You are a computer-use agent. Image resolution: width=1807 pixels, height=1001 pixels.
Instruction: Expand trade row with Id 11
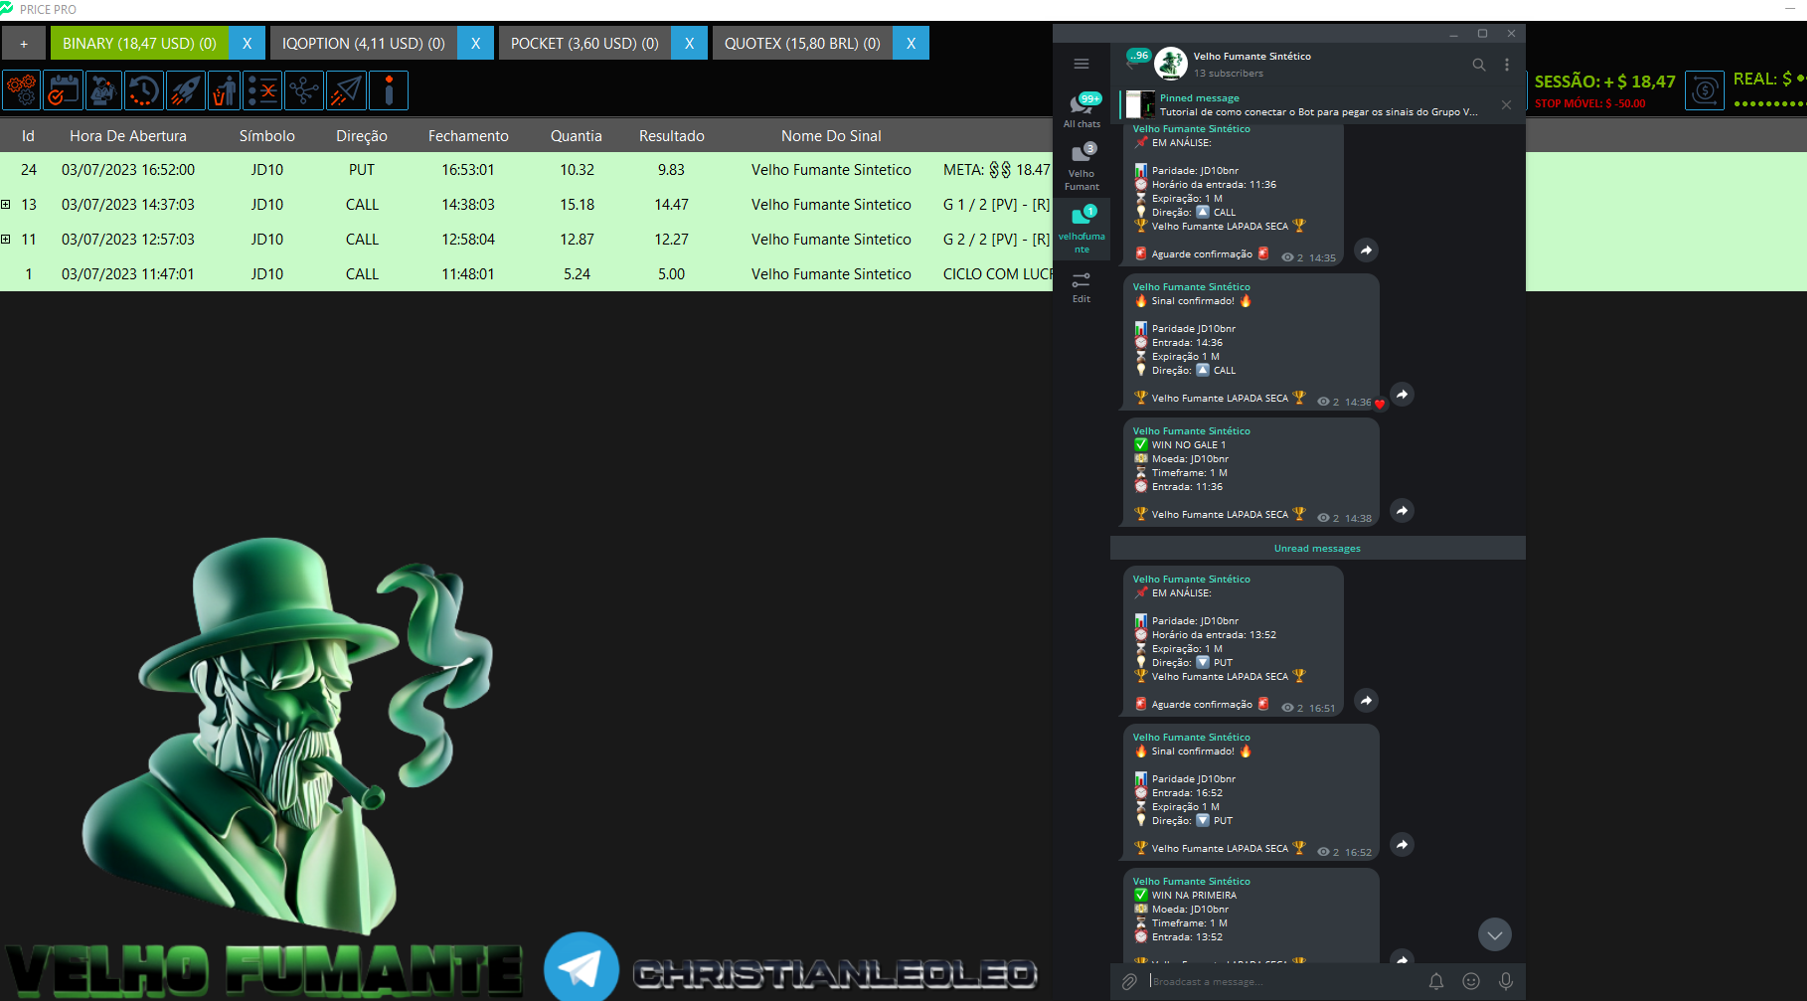pyautogui.click(x=6, y=240)
